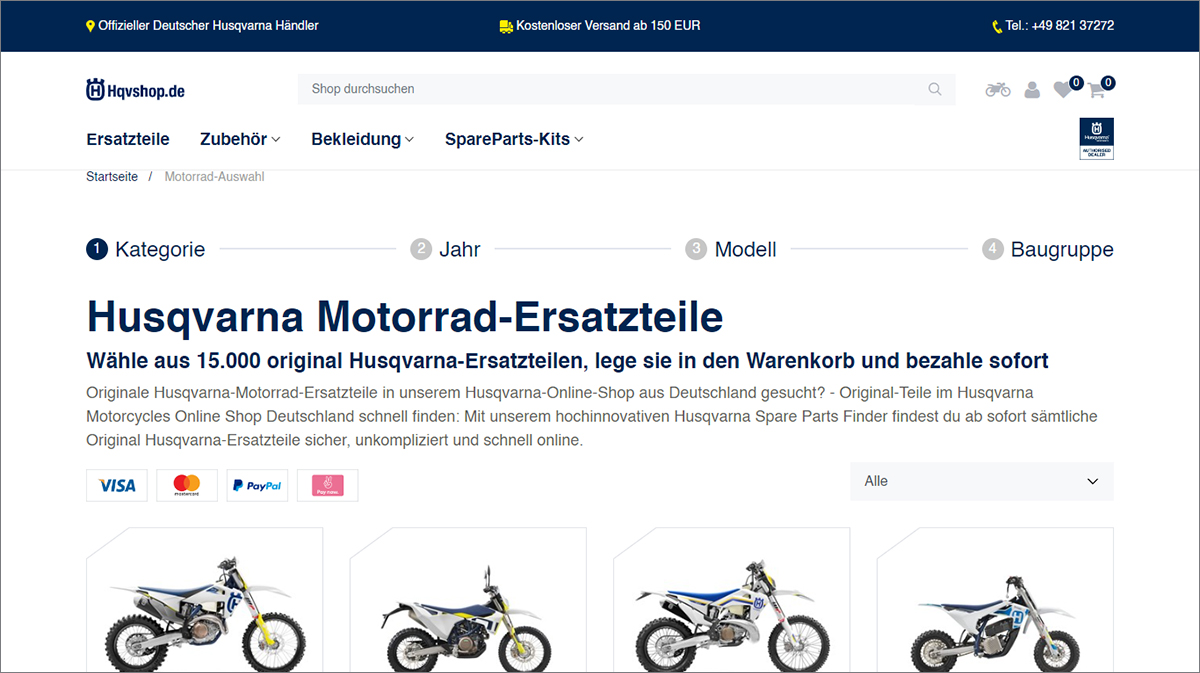This screenshot has height=673, width=1200.
Task: Open the user account icon
Action: tap(1032, 90)
